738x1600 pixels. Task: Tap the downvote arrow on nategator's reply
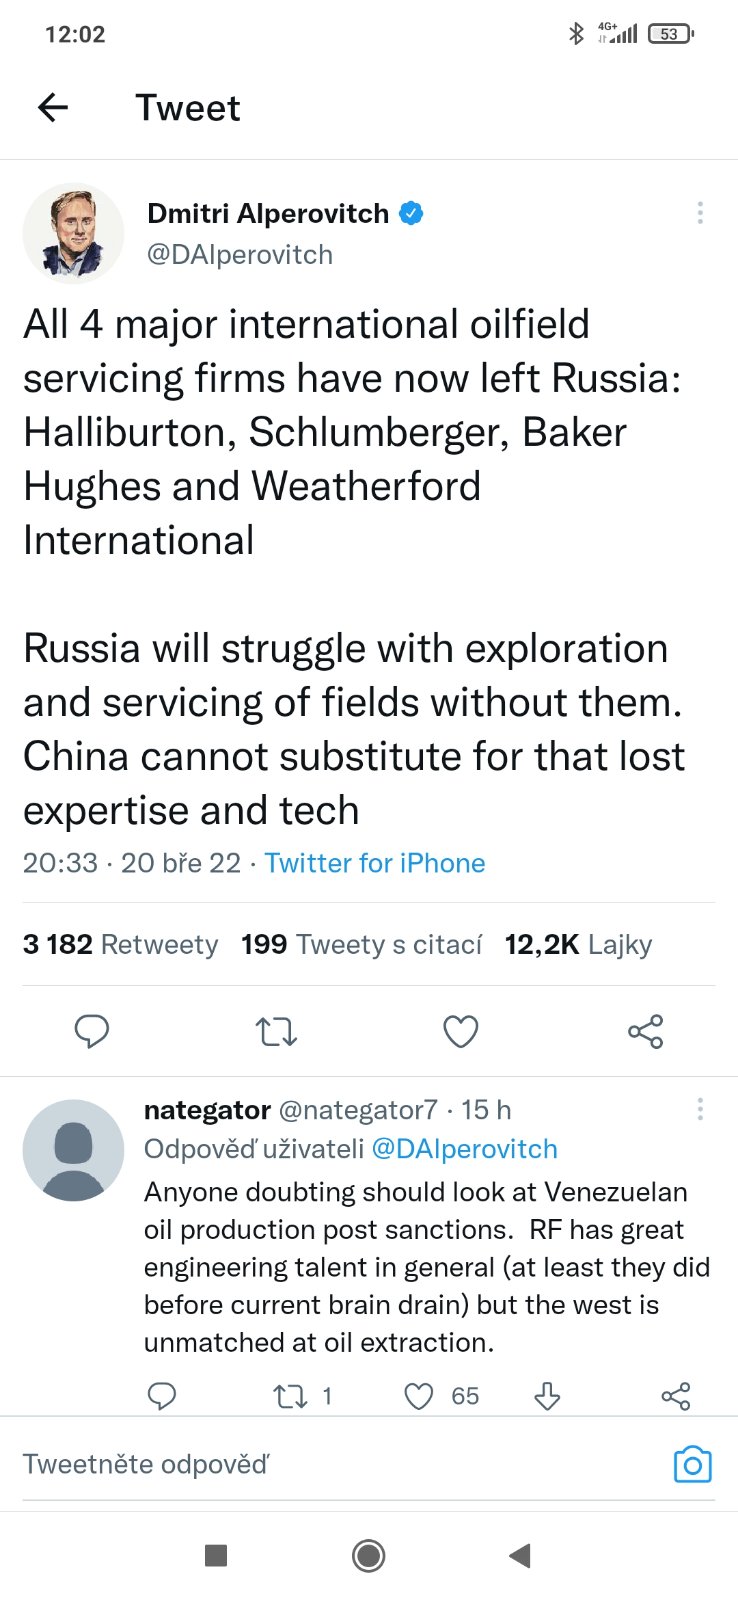(547, 1396)
